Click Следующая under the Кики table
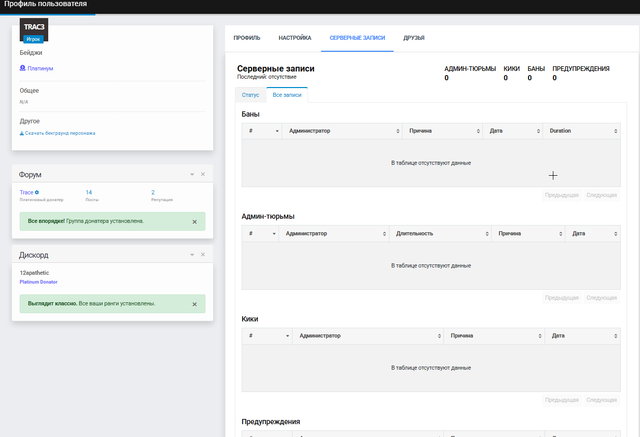Screen dimensions: 640x437 tap(602, 400)
